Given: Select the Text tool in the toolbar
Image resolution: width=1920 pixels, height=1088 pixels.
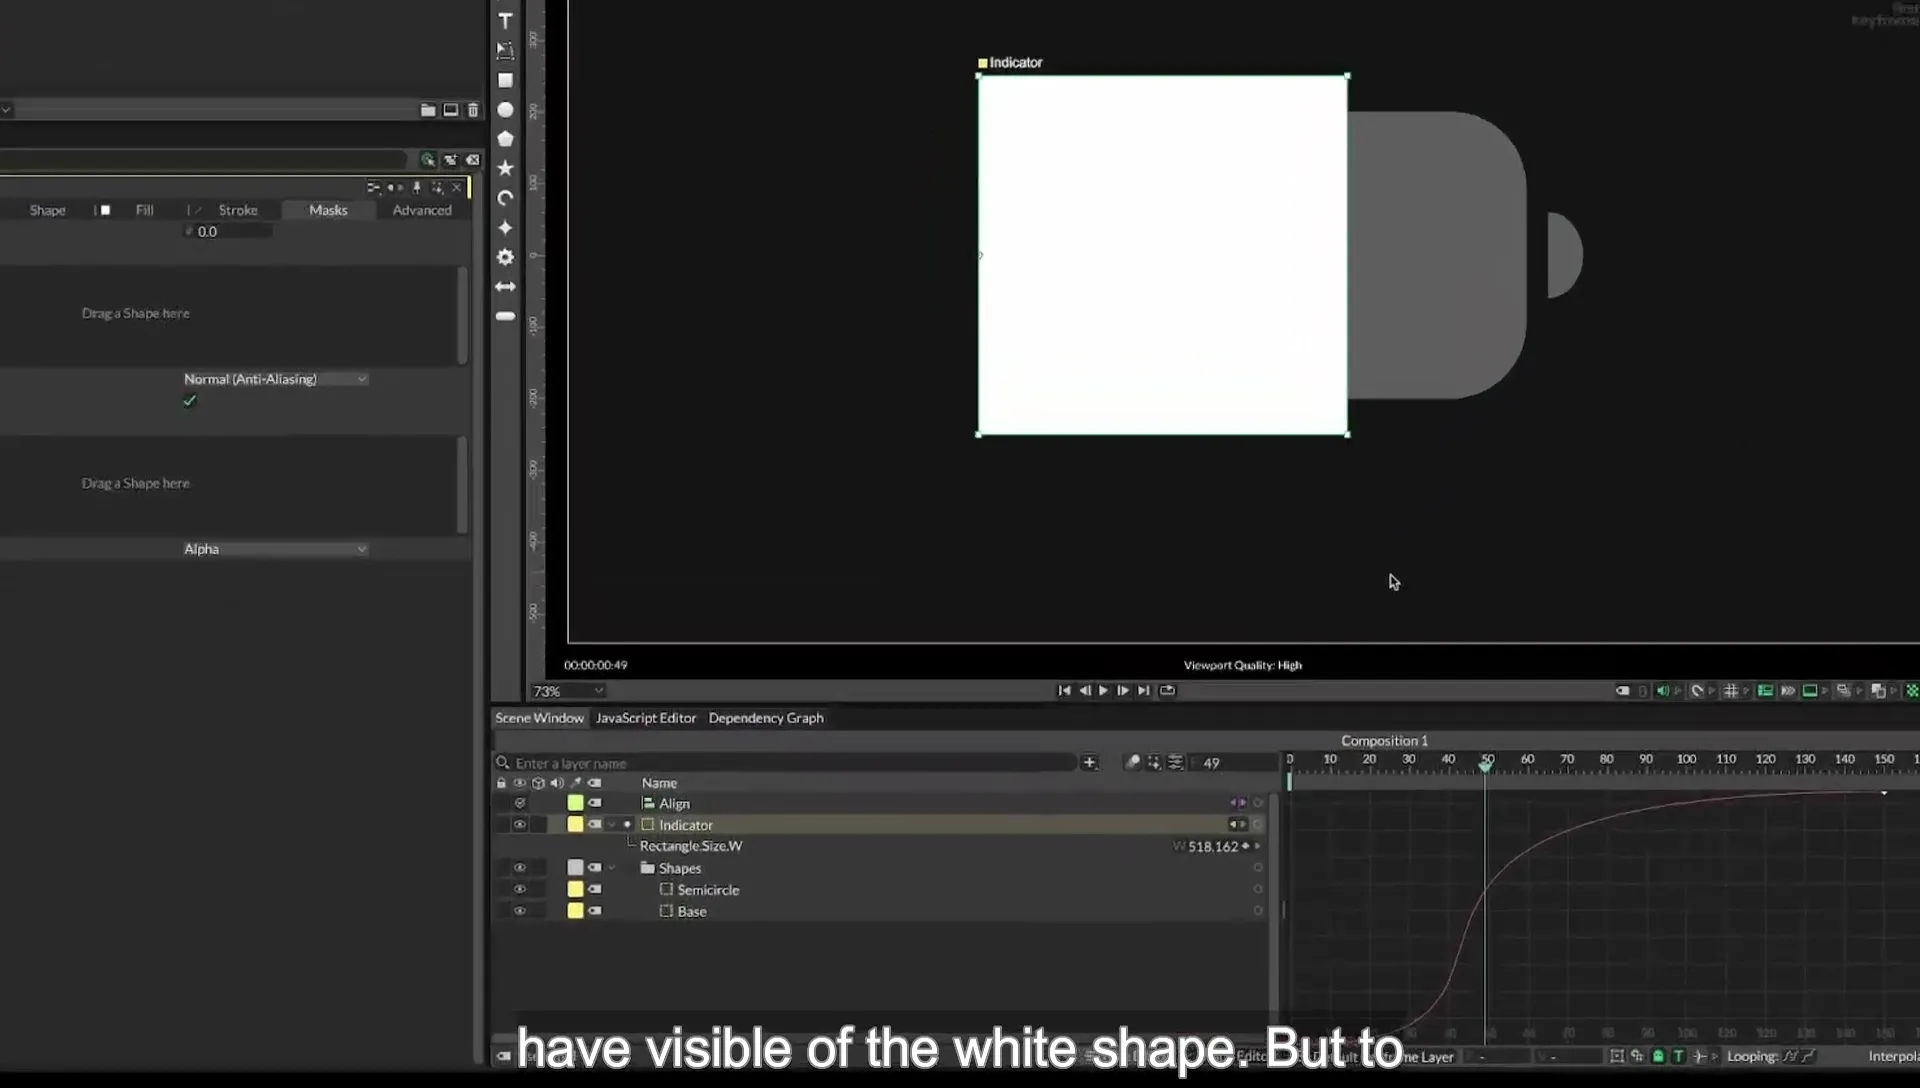Looking at the screenshot, I should click(505, 21).
